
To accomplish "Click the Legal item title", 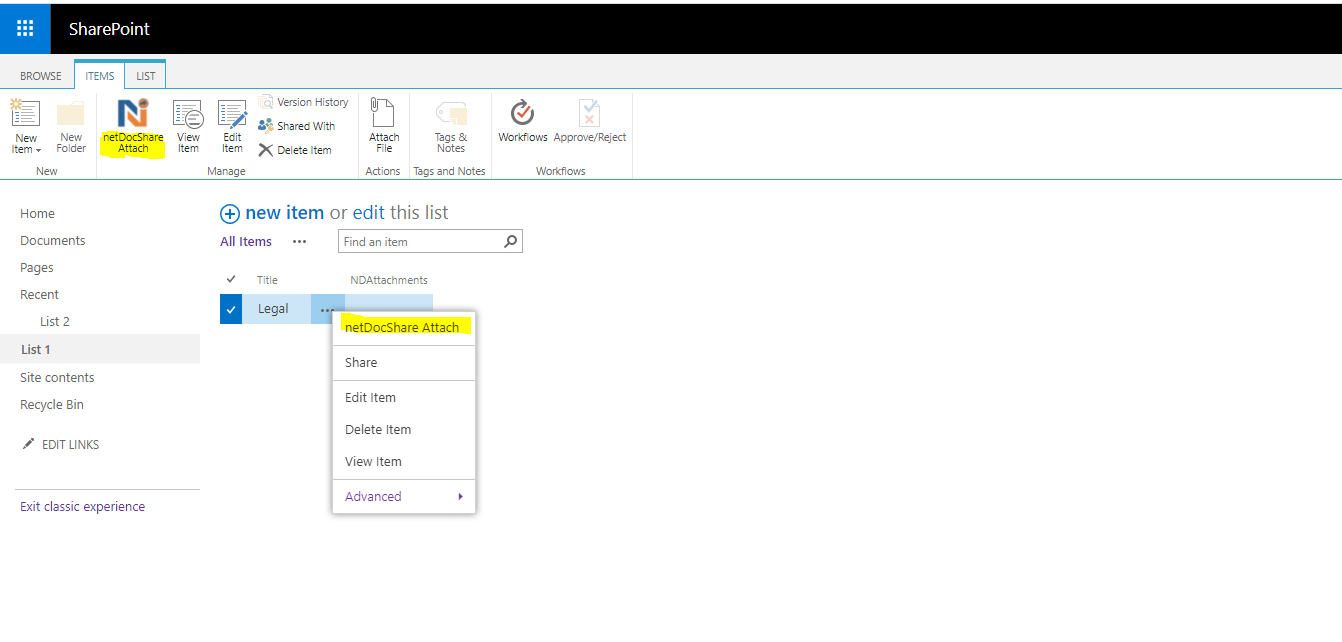I will [273, 309].
